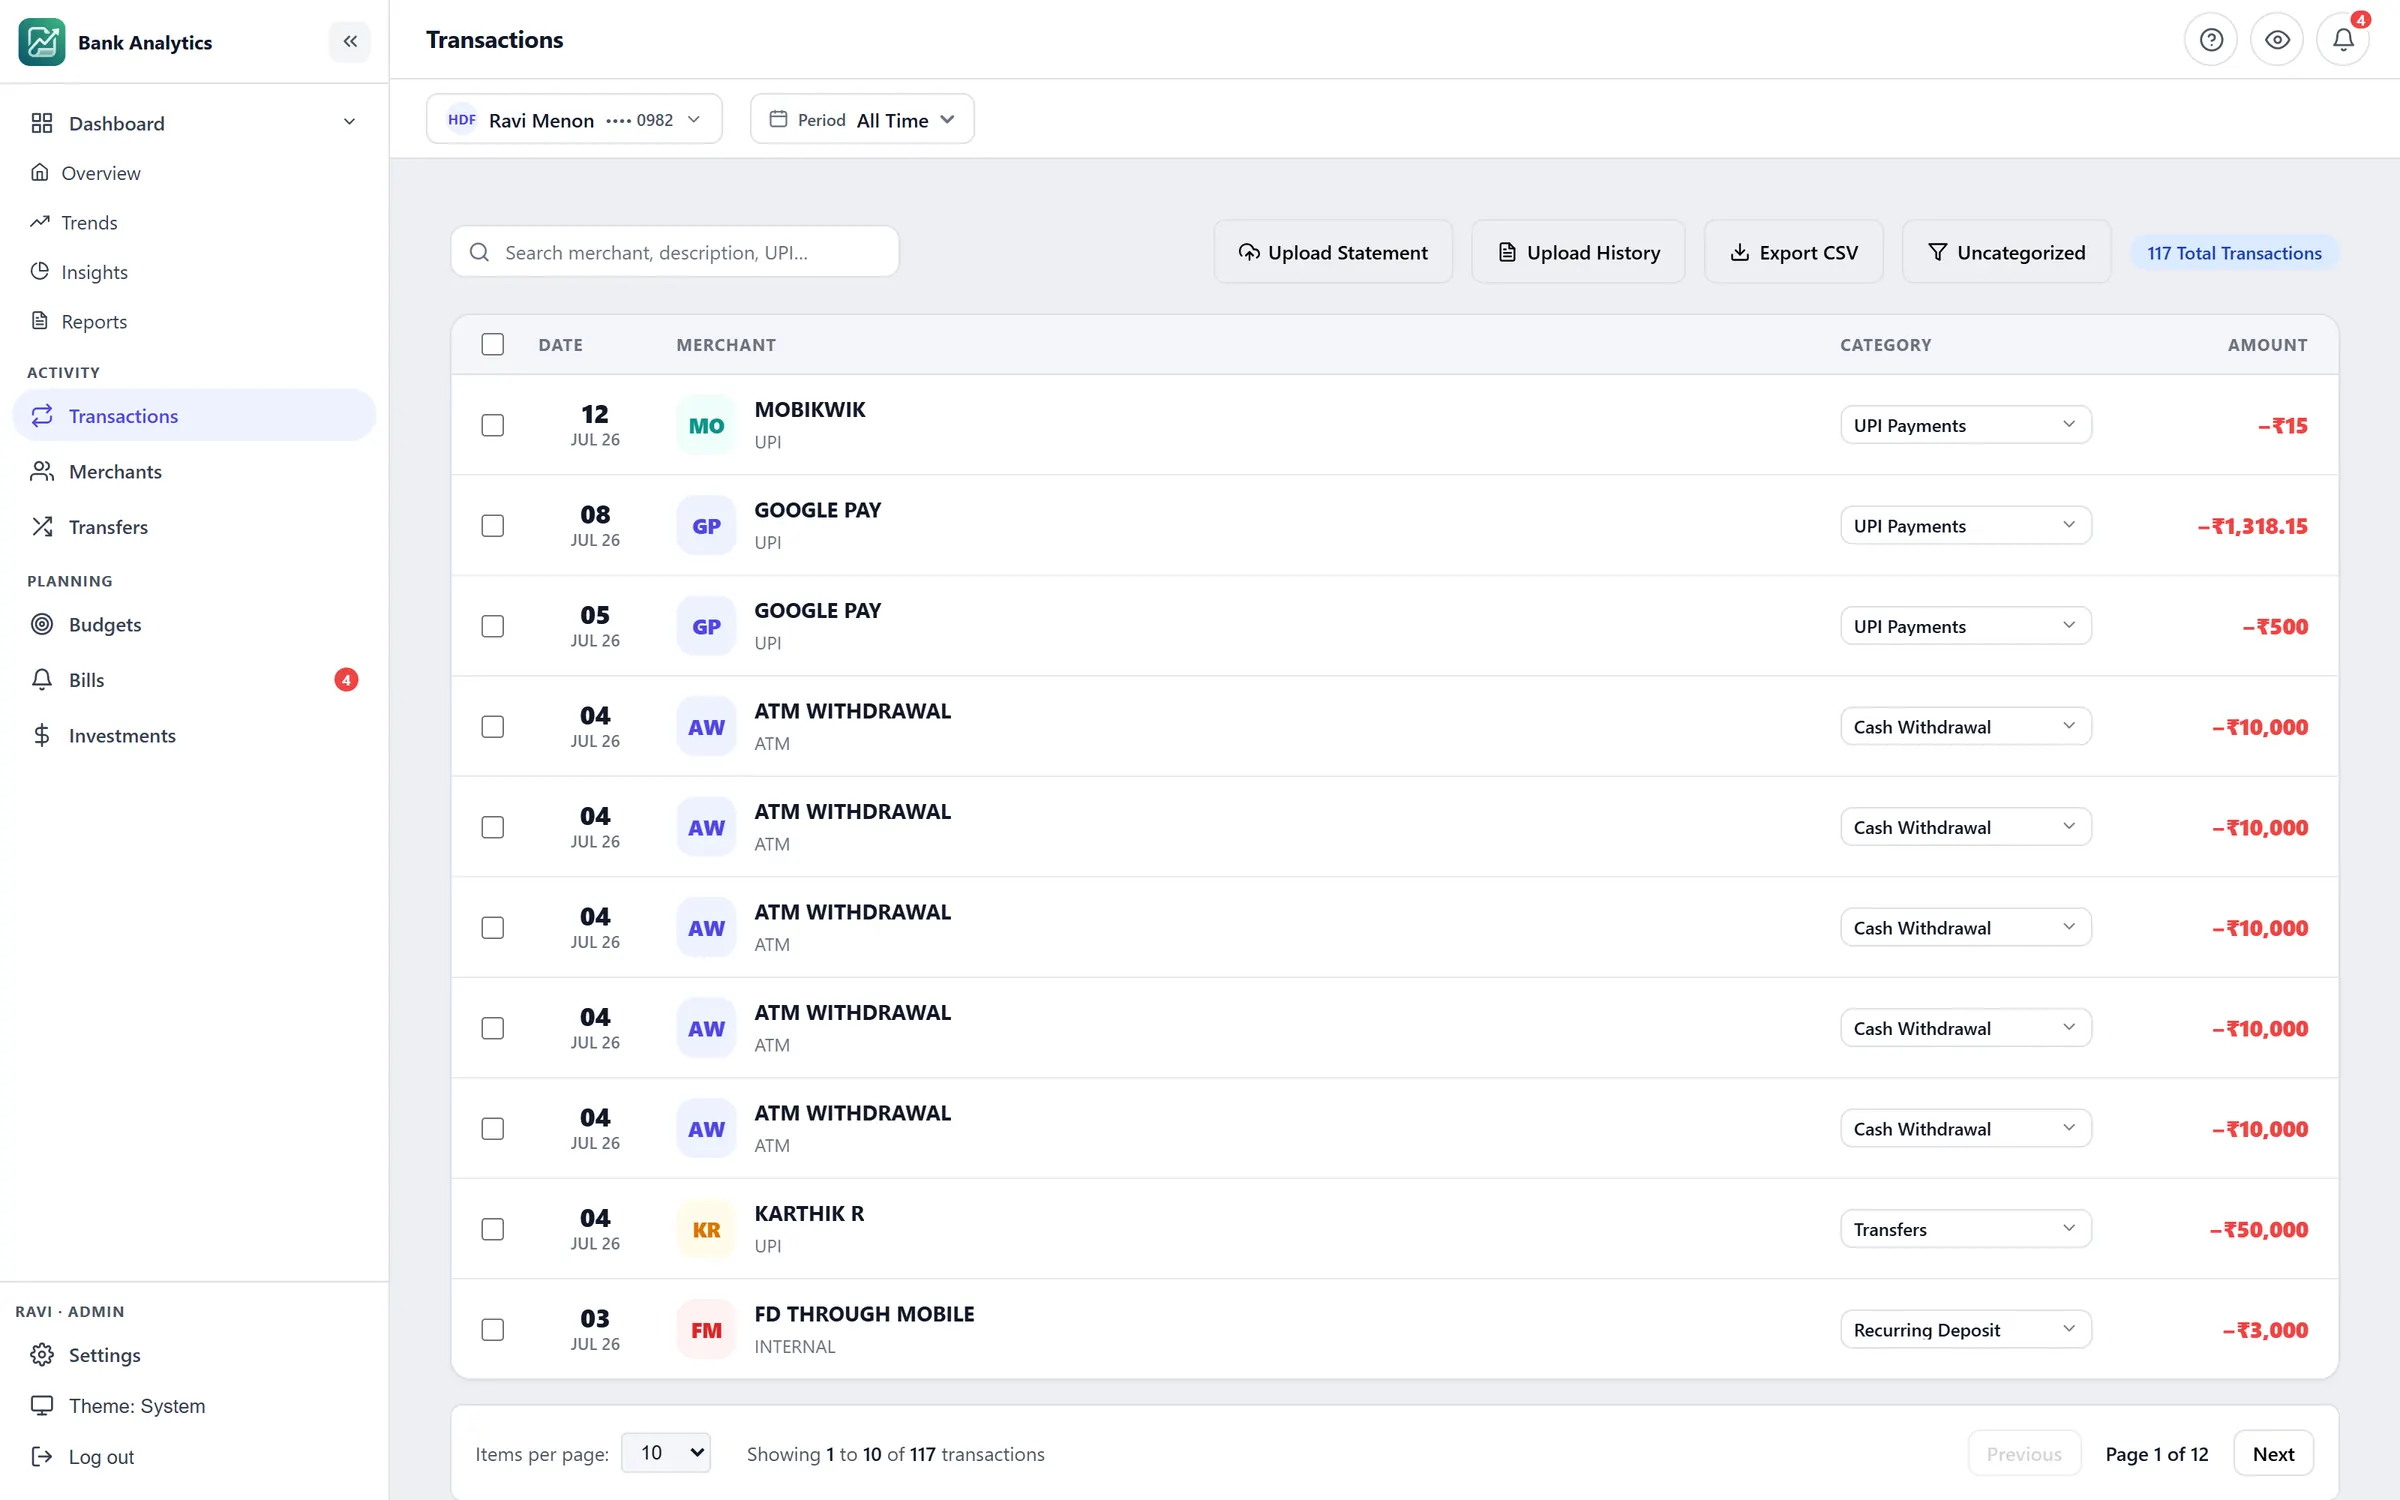Click the KR avatar for Karthik R
This screenshot has height=1500, width=2400.
point(706,1229)
